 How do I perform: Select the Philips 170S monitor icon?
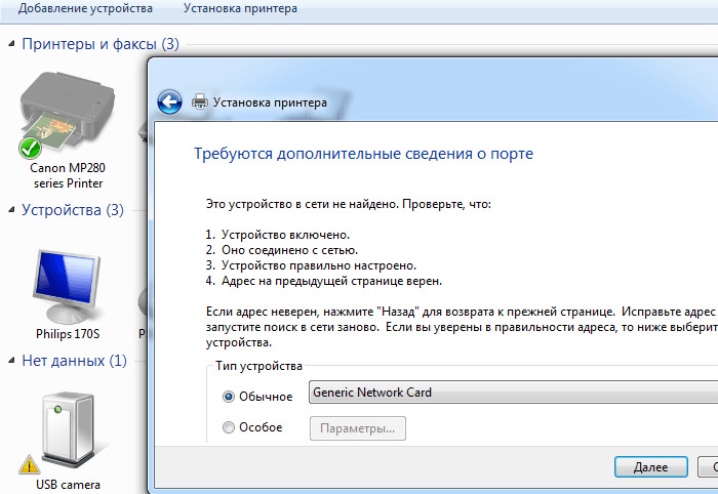coord(67,286)
